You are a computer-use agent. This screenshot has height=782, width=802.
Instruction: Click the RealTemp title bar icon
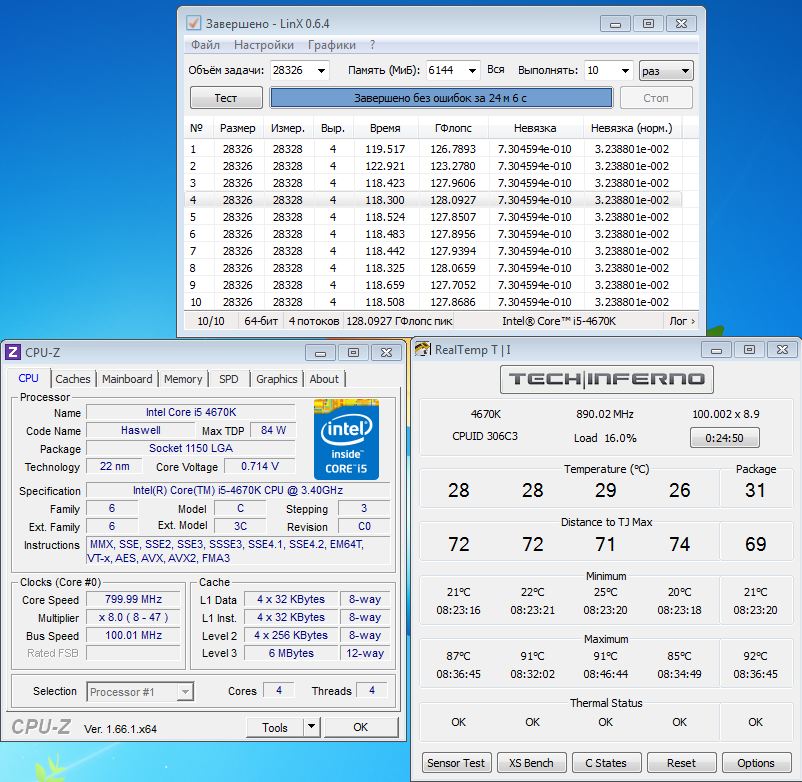click(x=422, y=350)
